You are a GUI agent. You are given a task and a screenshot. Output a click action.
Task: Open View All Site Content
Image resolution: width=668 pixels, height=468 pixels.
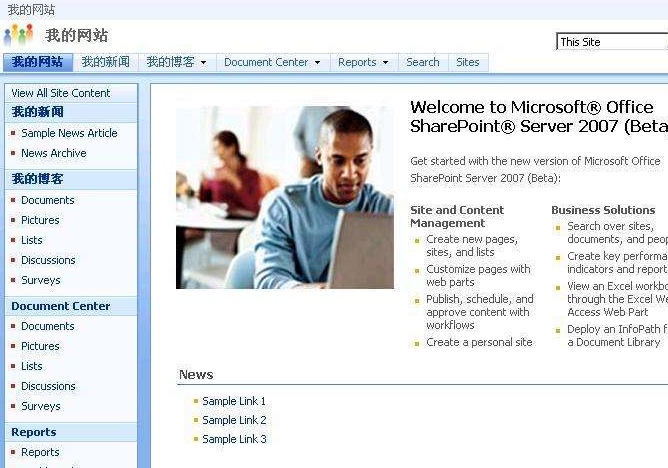point(60,93)
